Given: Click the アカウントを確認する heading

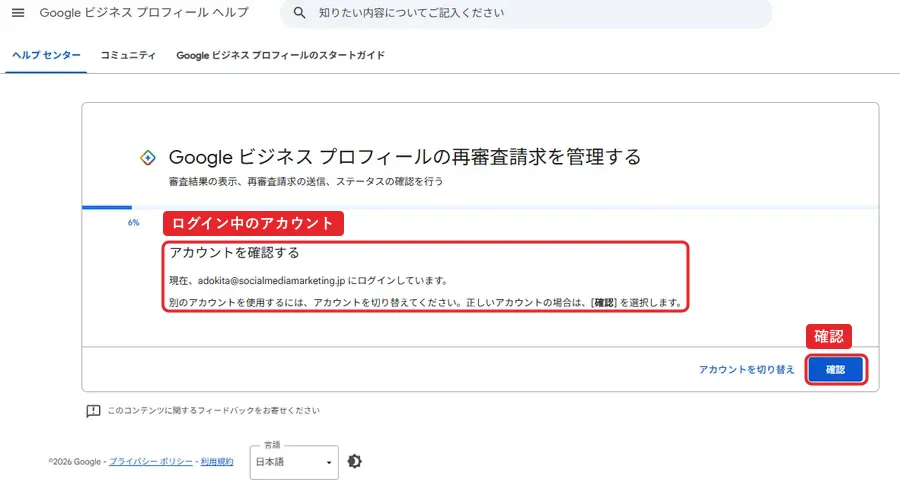Looking at the screenshot, I should pos(234,253).
